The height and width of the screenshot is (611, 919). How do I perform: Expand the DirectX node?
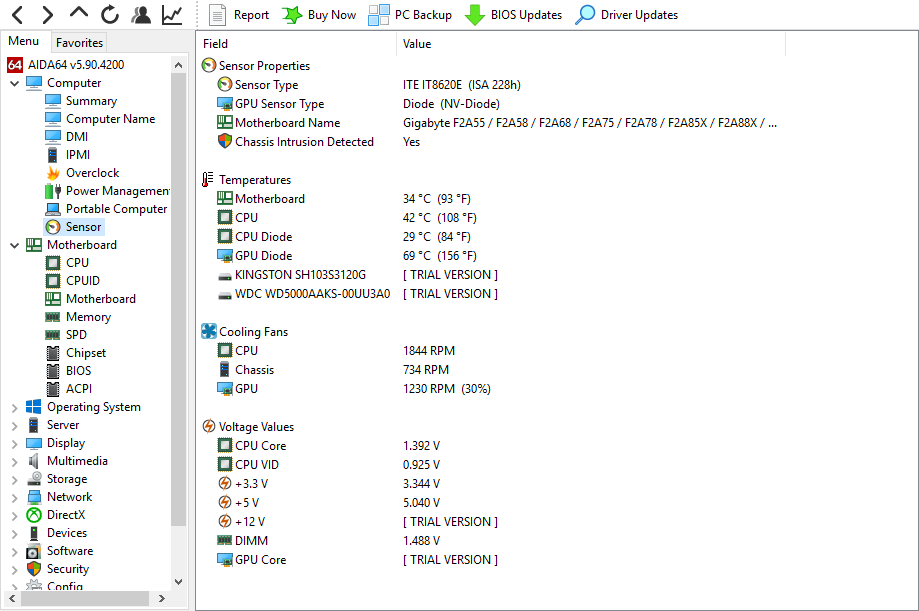(x=15, y=515)
